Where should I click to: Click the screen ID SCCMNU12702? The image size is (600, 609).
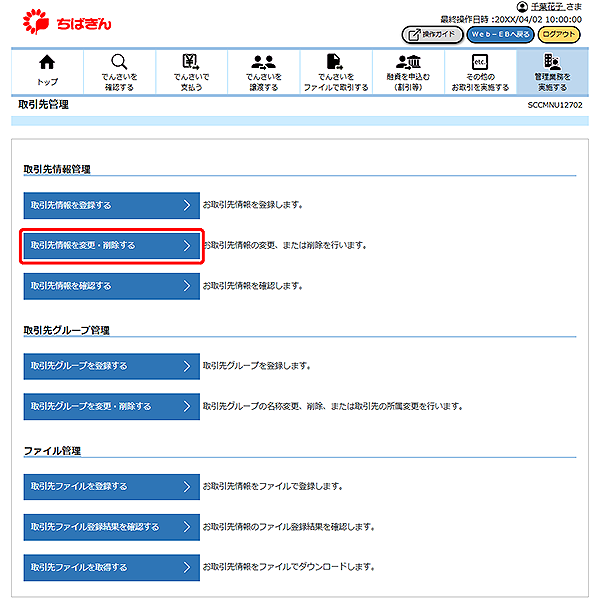555,105
